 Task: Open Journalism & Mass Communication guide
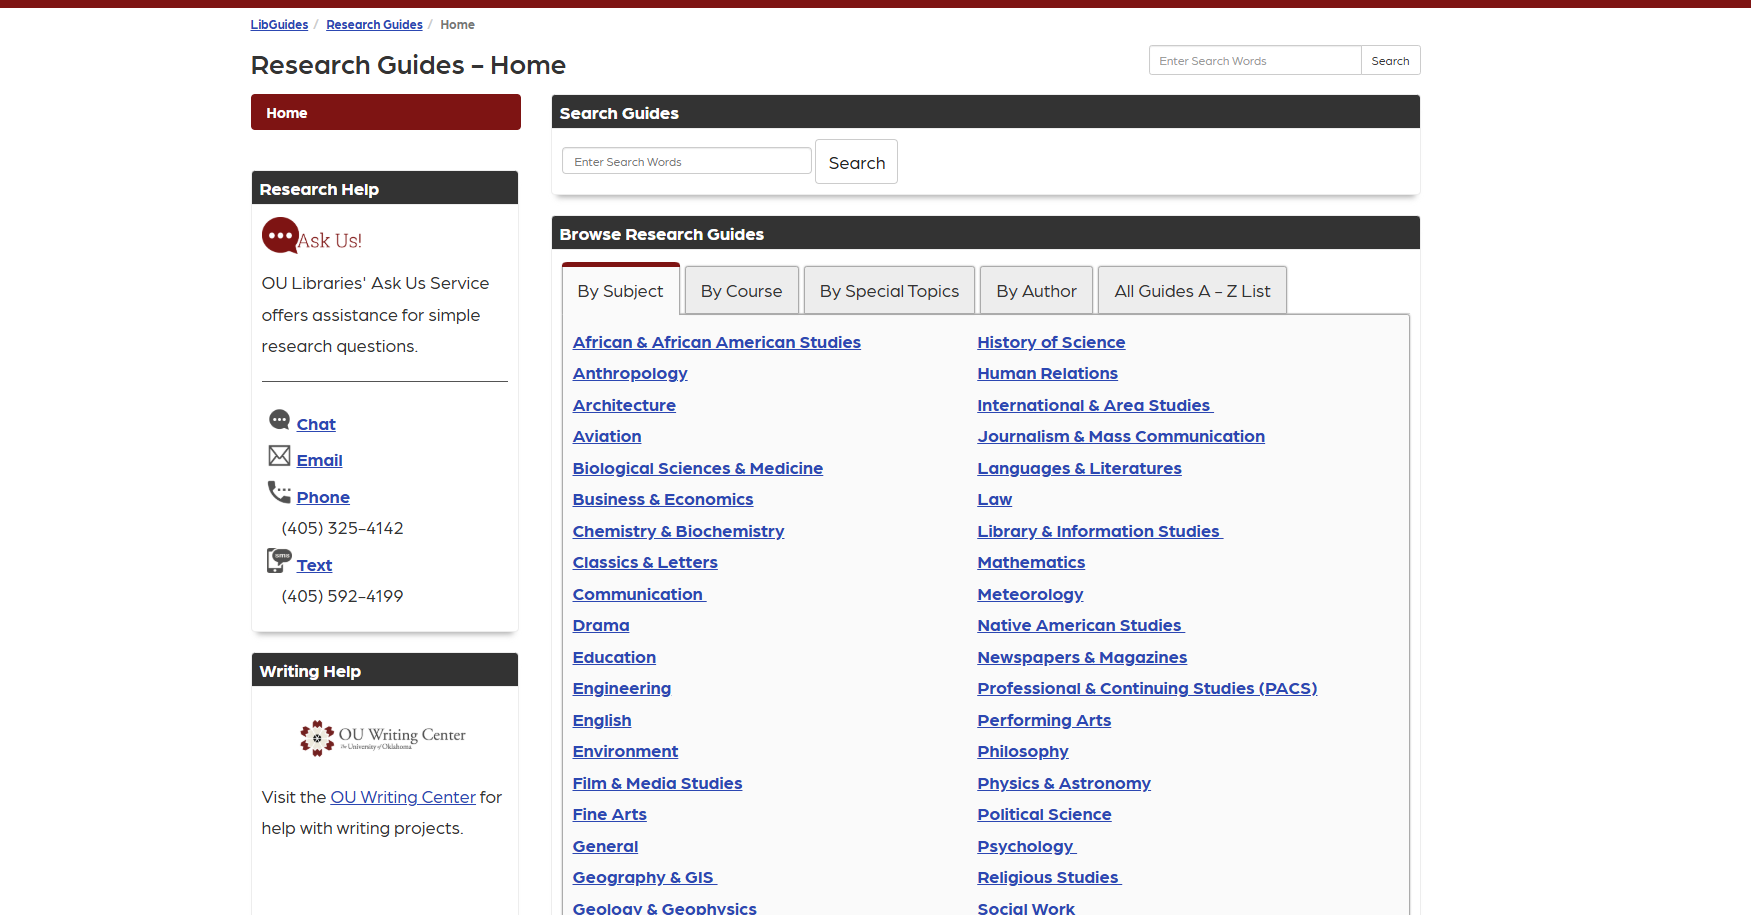point(1121,436)
